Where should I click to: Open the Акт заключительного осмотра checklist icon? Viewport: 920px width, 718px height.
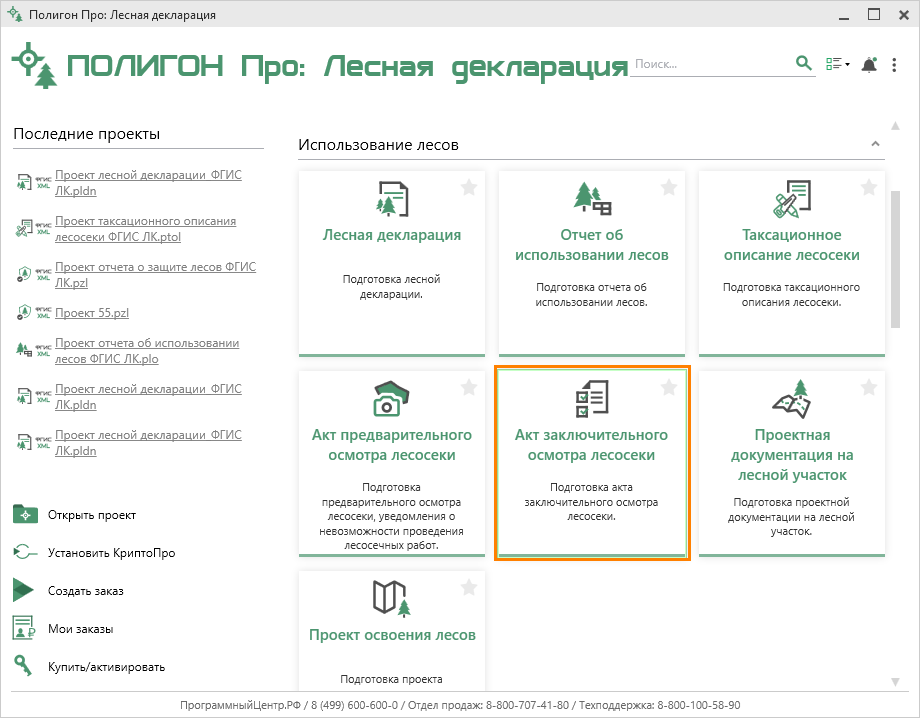pyautogui.click(x=592, y=399)
